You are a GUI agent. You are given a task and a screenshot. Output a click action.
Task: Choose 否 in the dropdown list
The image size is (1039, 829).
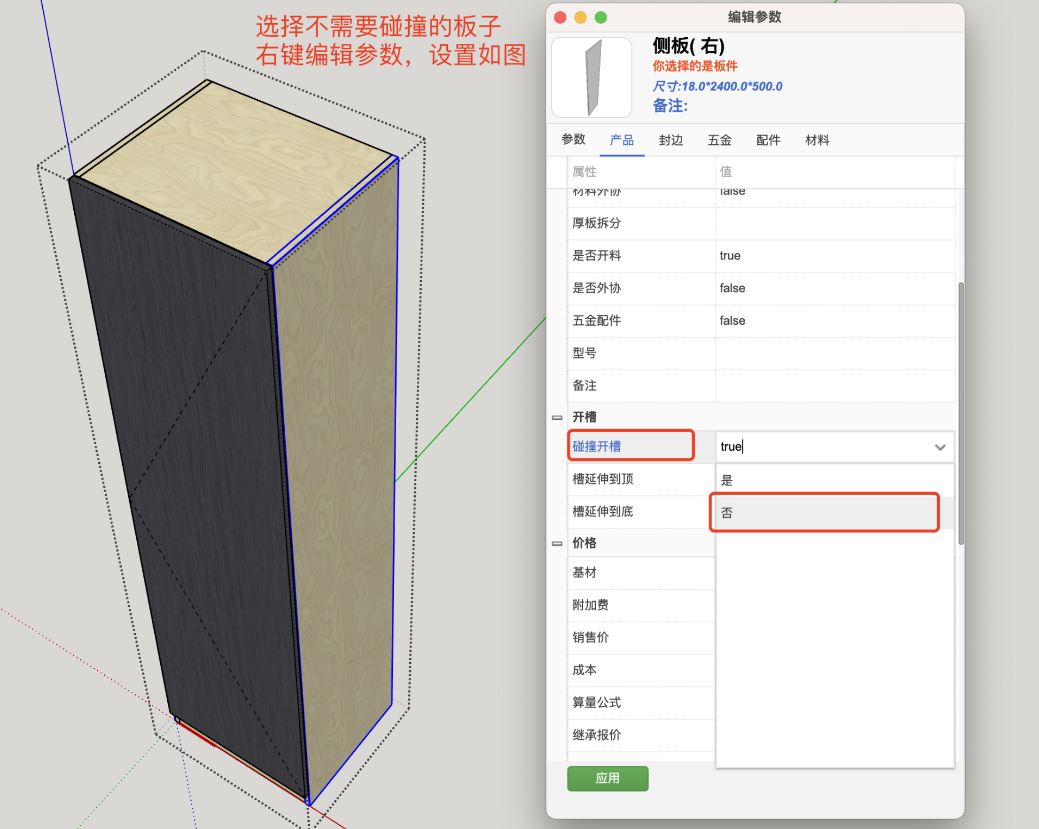coord(825,513)
